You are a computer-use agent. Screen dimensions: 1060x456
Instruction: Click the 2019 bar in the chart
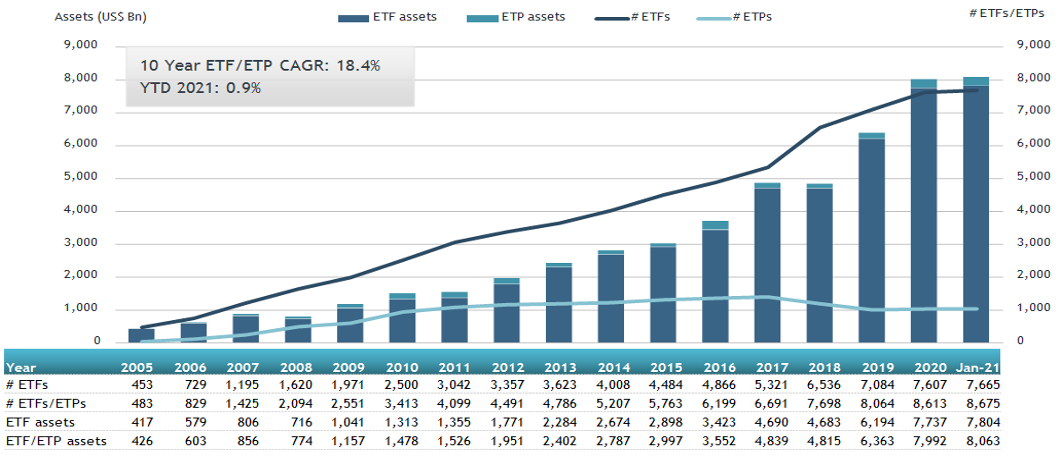[871, 238]
